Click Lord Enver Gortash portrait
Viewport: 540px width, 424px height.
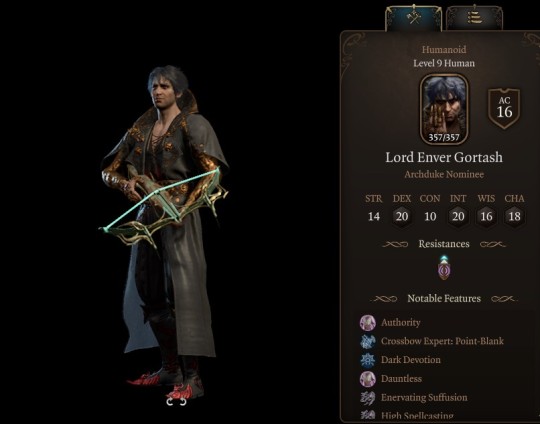(444, 109)
